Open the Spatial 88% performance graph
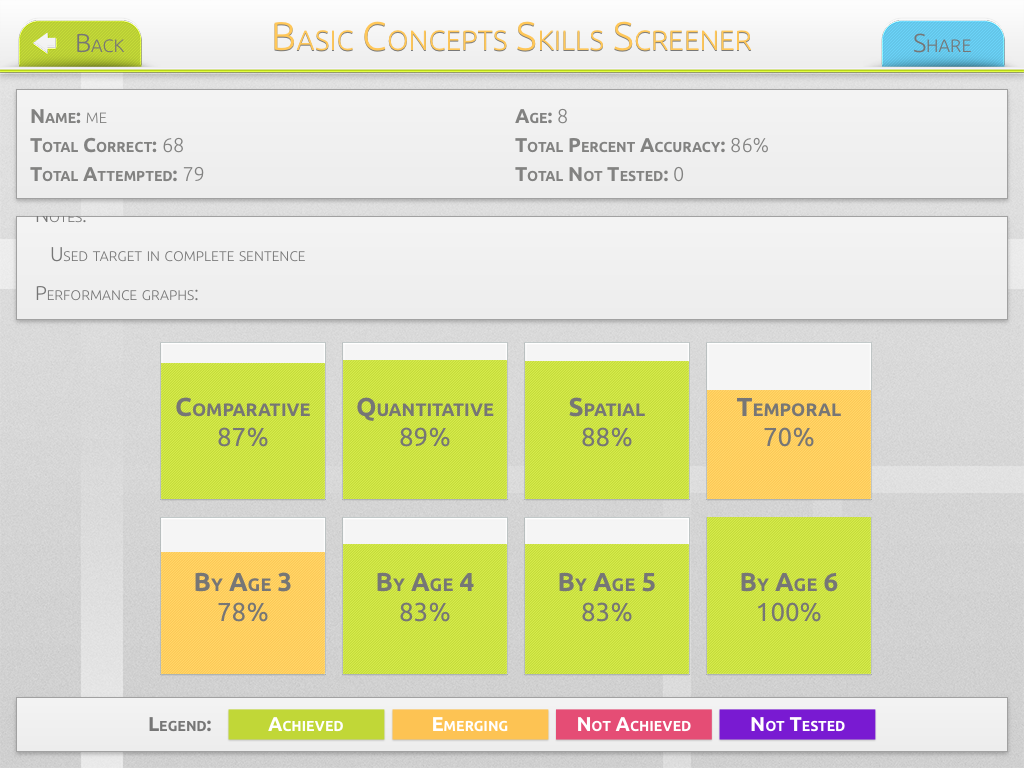The width and height of the screenshot is (1024, 768). pos(606,422)
